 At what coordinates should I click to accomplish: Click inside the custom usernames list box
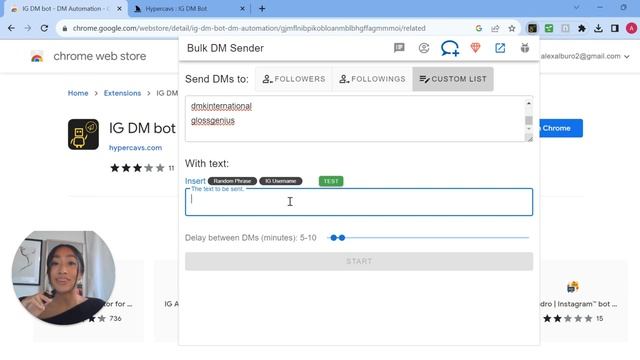(x=354, y=119)
